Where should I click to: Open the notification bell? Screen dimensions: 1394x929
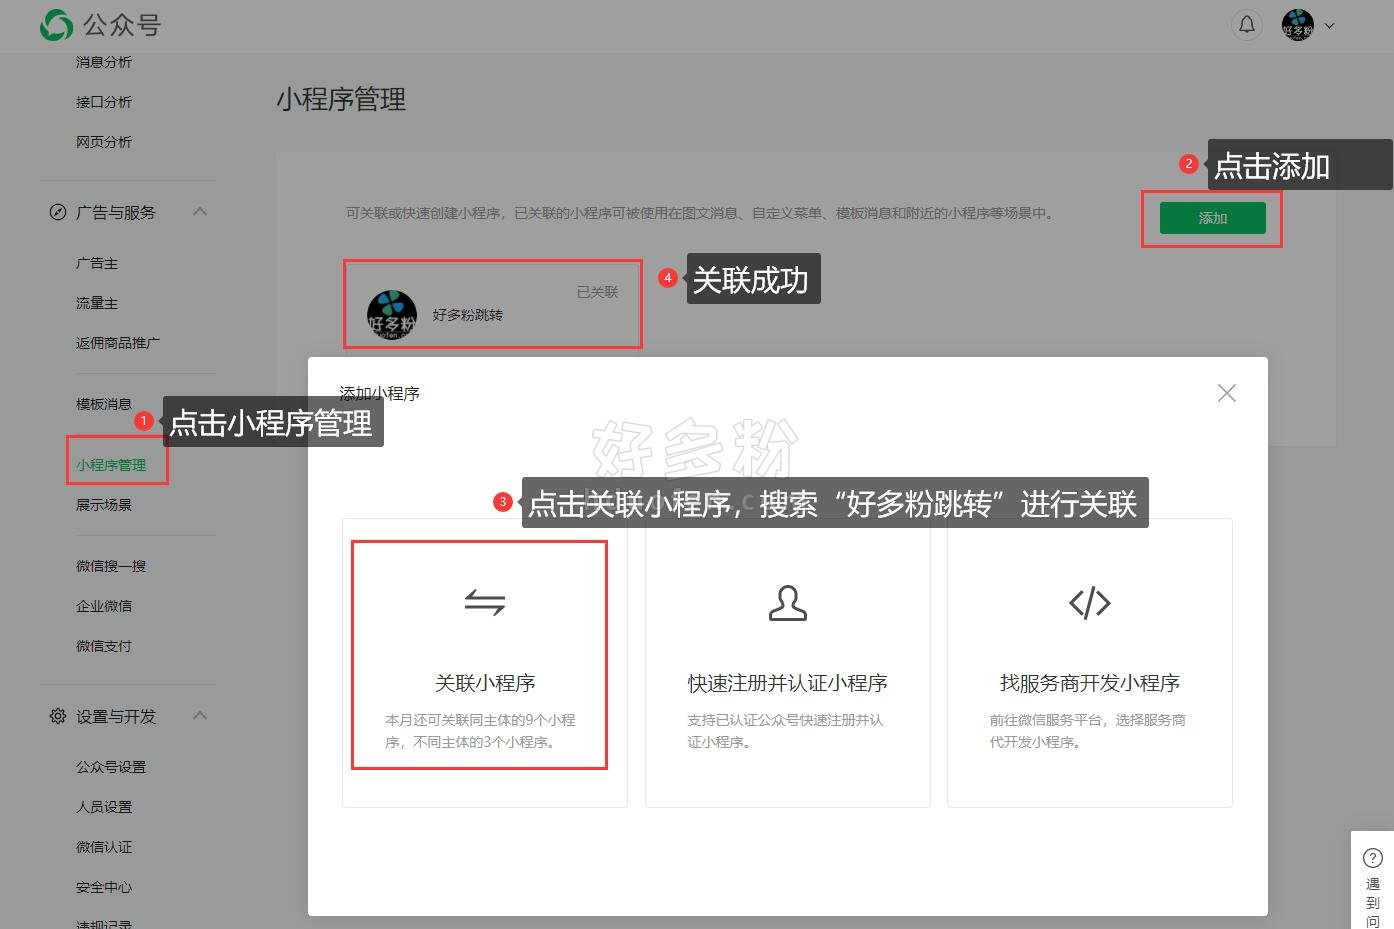[x=1247, y=25]
